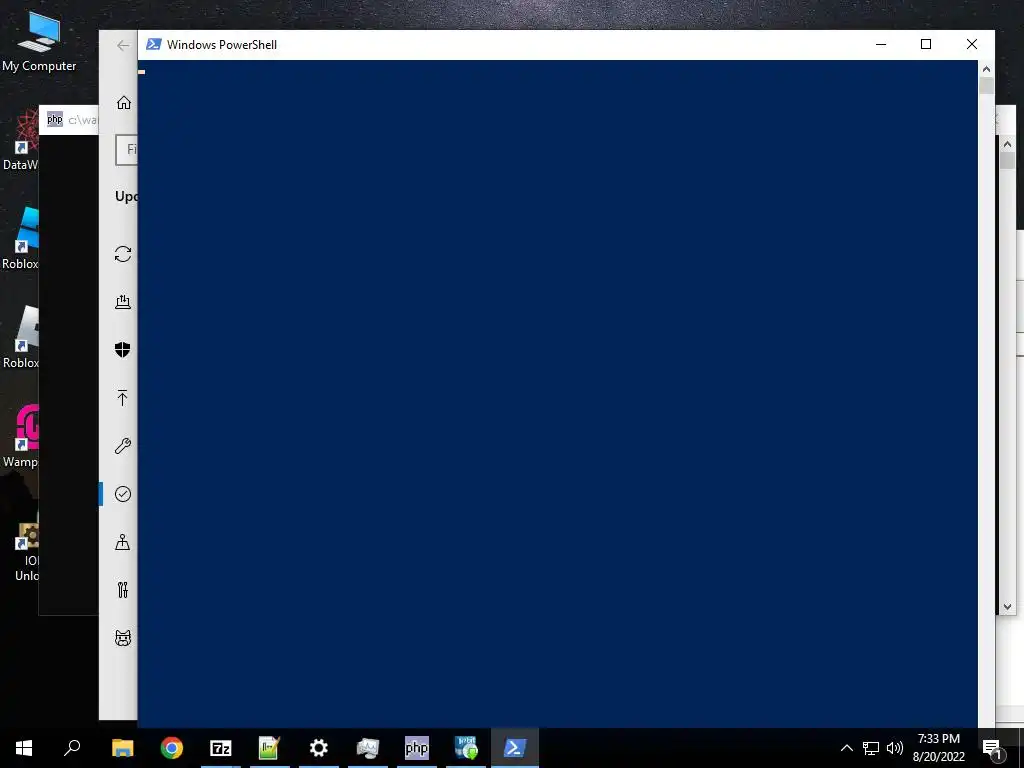Open Delivery Optimization icon in Settings
Screen dimensions: 1024x768
123,301
